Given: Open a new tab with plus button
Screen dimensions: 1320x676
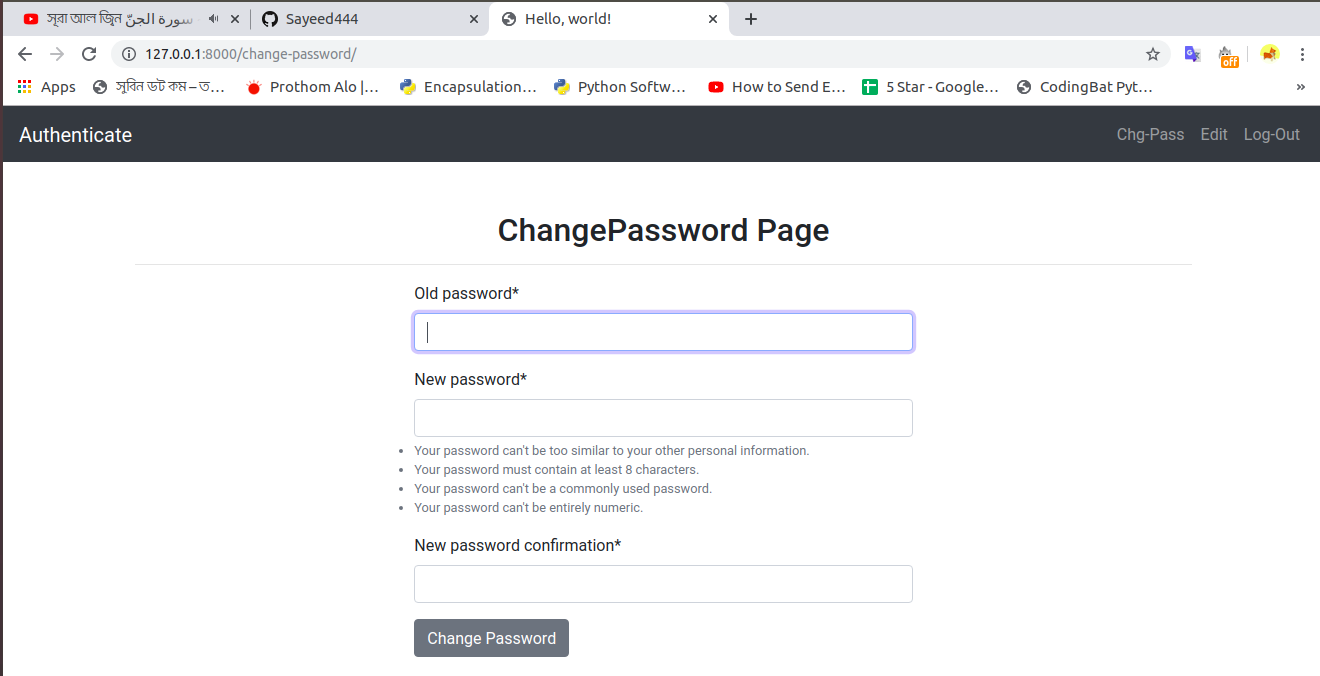Looking at the screenshot, I should 751,18.
